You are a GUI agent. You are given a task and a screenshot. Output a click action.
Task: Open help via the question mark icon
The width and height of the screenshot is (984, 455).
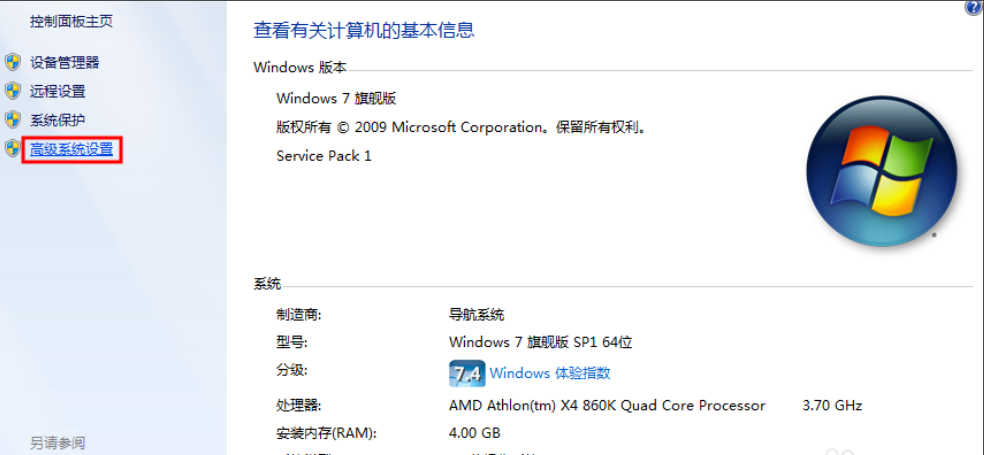tap(972, 7)
